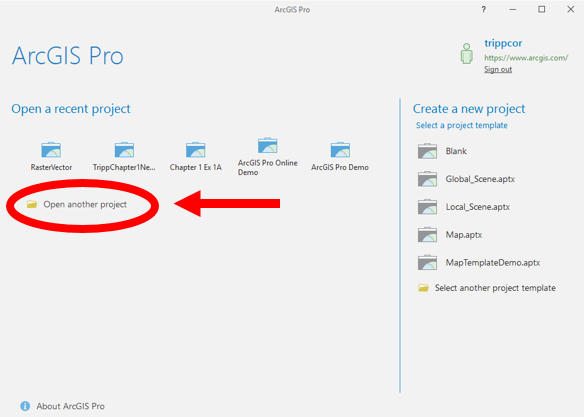Viewport: 584px width, 417px height.
Task: Click the trippcor username
Action: 503,43
